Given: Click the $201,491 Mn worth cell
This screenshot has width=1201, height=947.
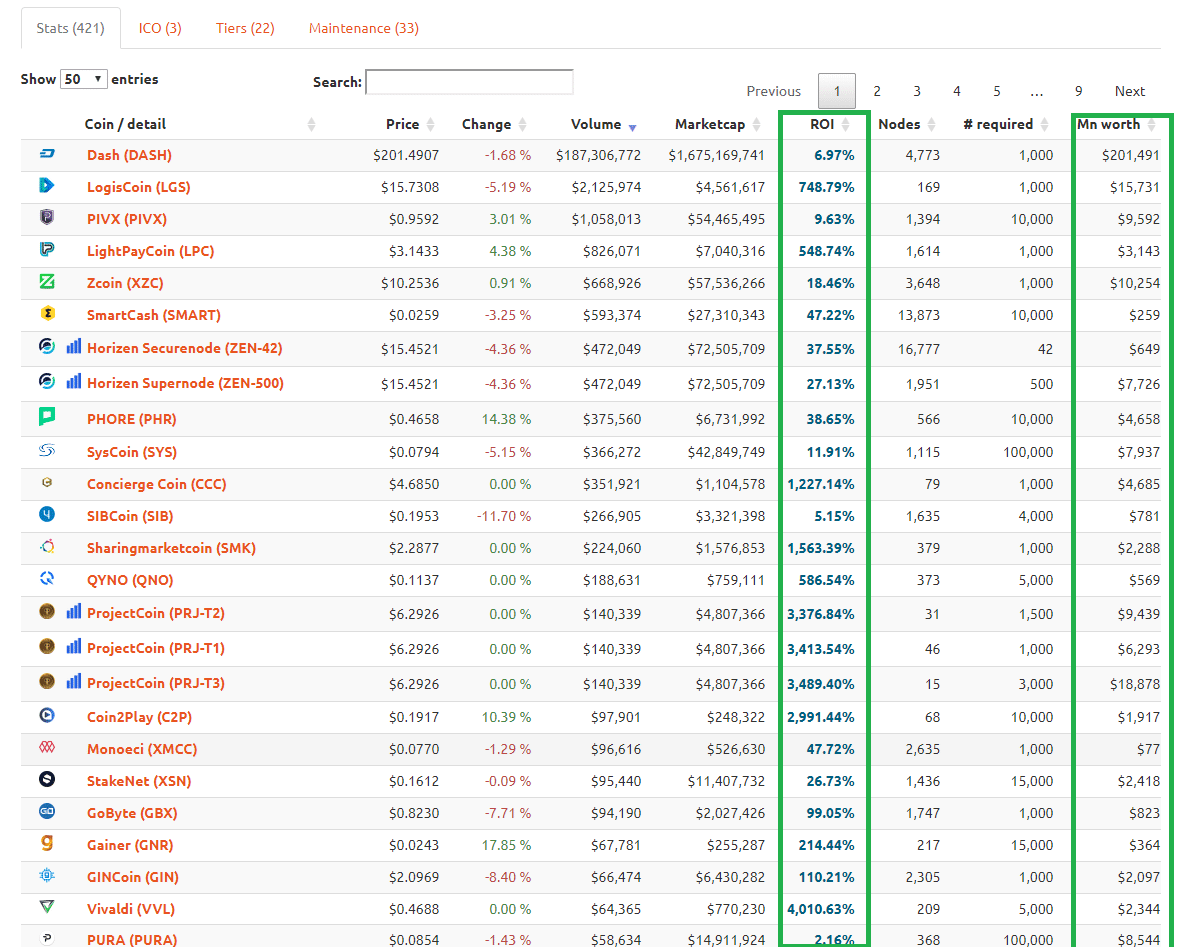Looking at the screenshot, I should [1130, 155].
